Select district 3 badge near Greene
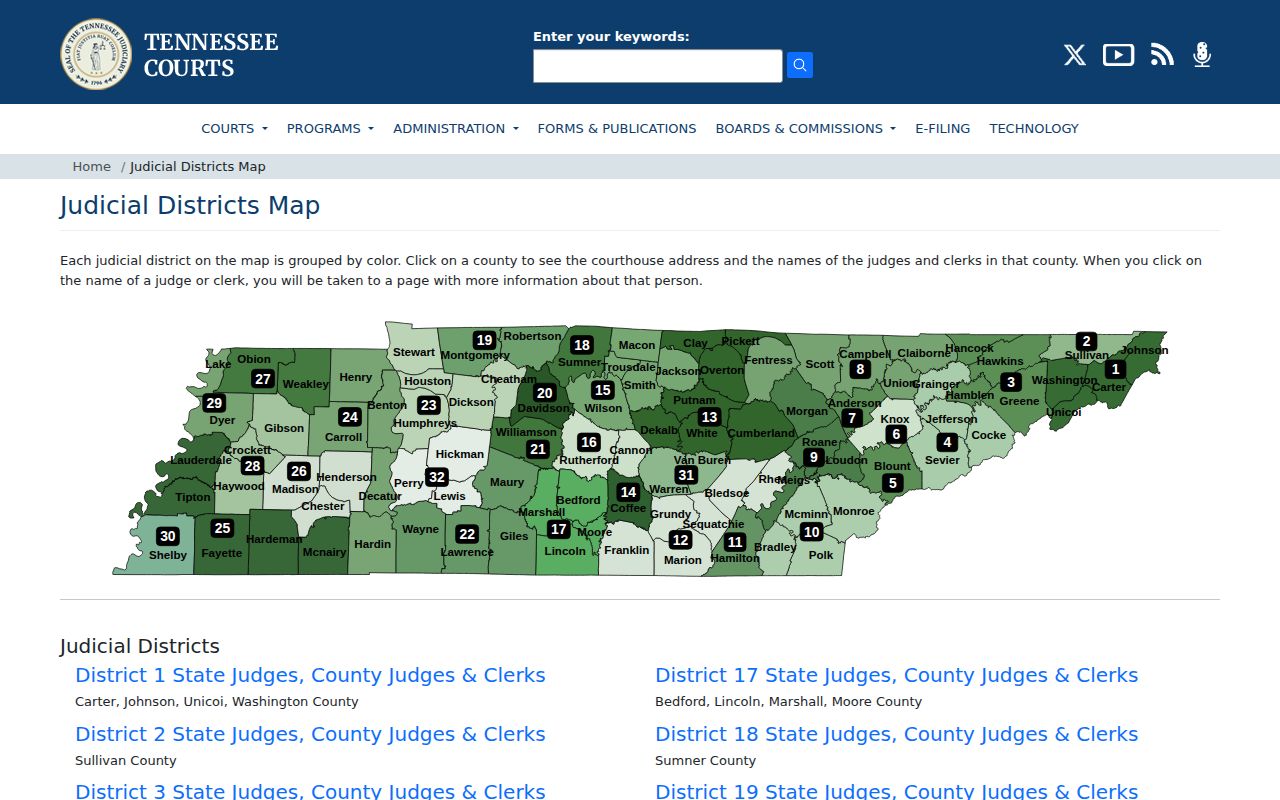This screenshot has height=800, width=1280. click(1011, 382)
